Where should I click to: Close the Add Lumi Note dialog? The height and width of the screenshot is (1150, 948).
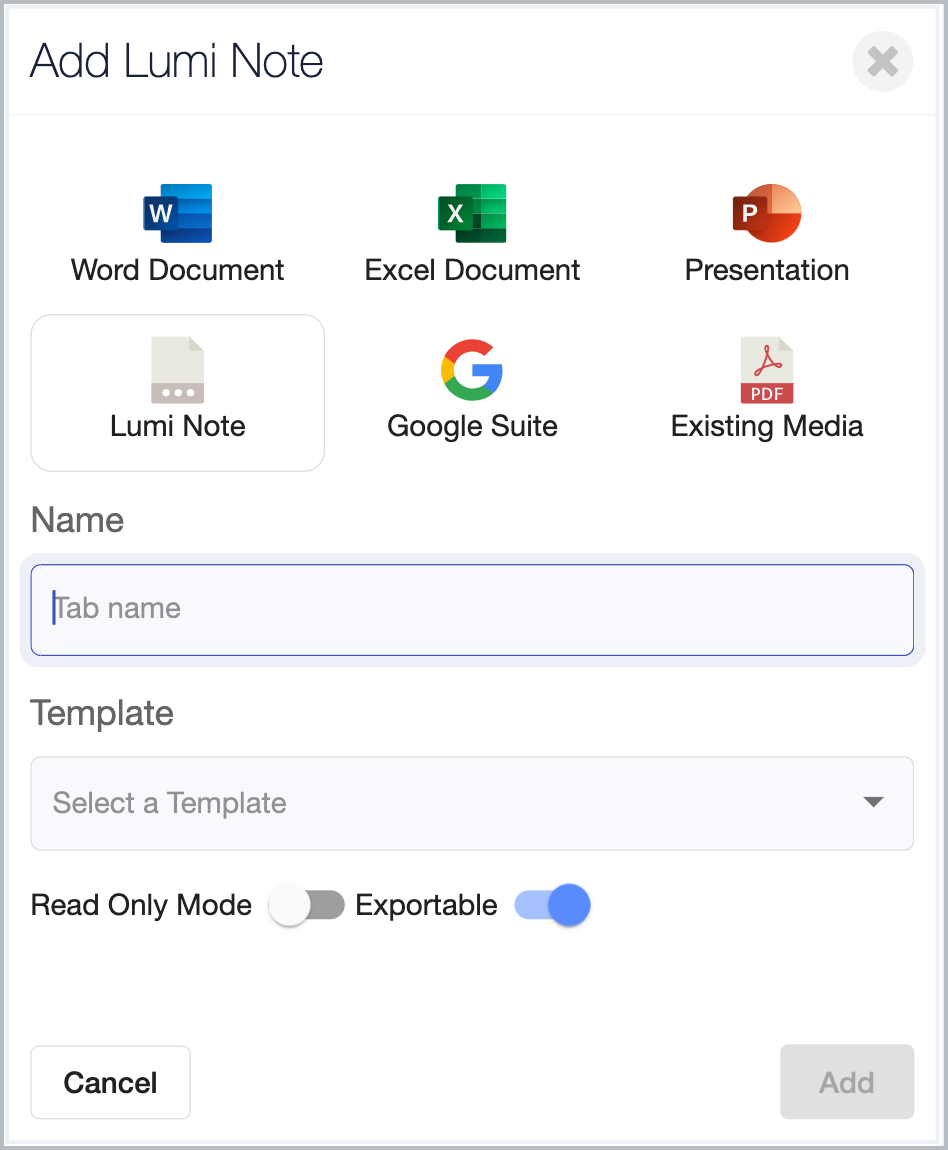click(883, 62)
